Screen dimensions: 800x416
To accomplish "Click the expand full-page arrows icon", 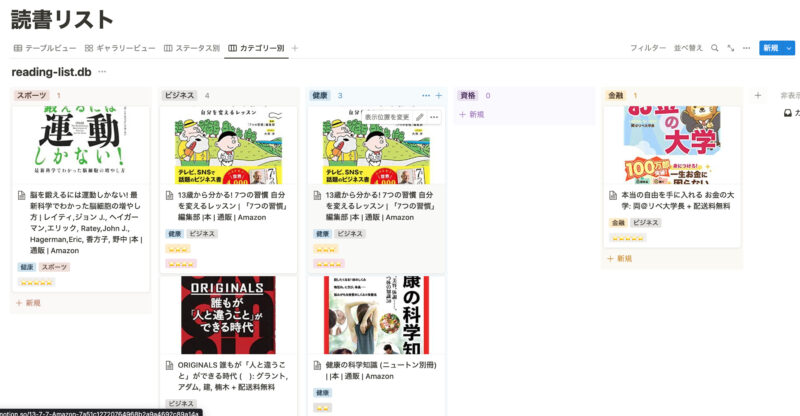I will coord(731,48).
